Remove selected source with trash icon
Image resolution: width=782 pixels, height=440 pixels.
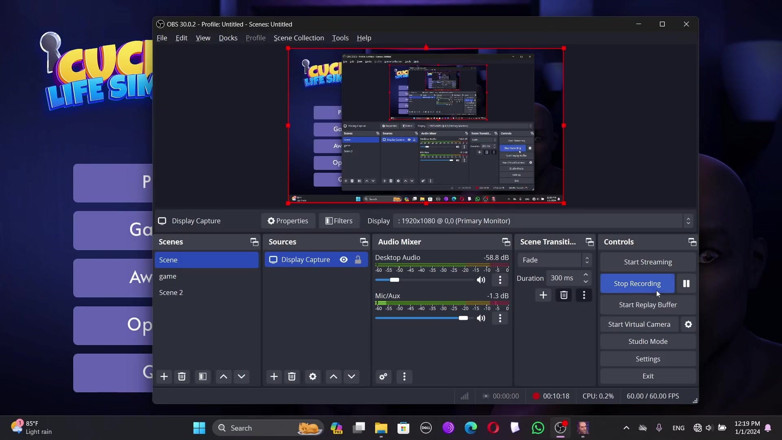[x=292, y=377]
